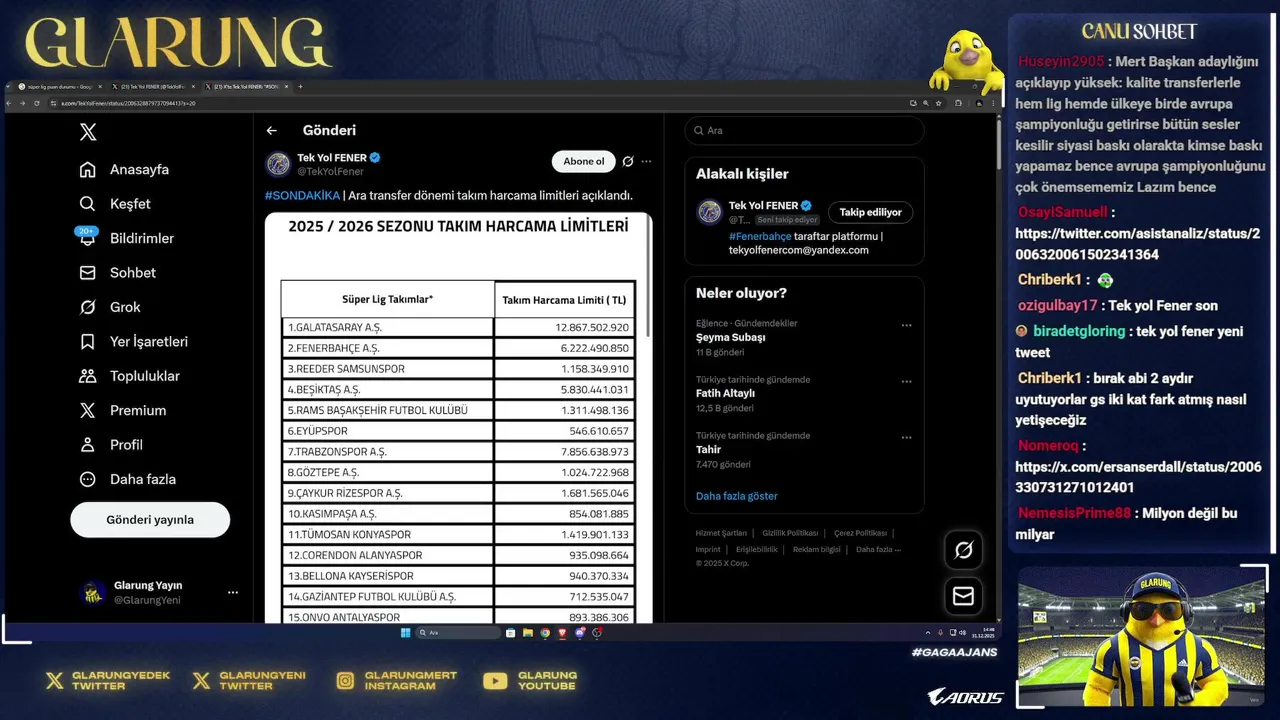Open more options for Tahir trend

coord(906,437)
